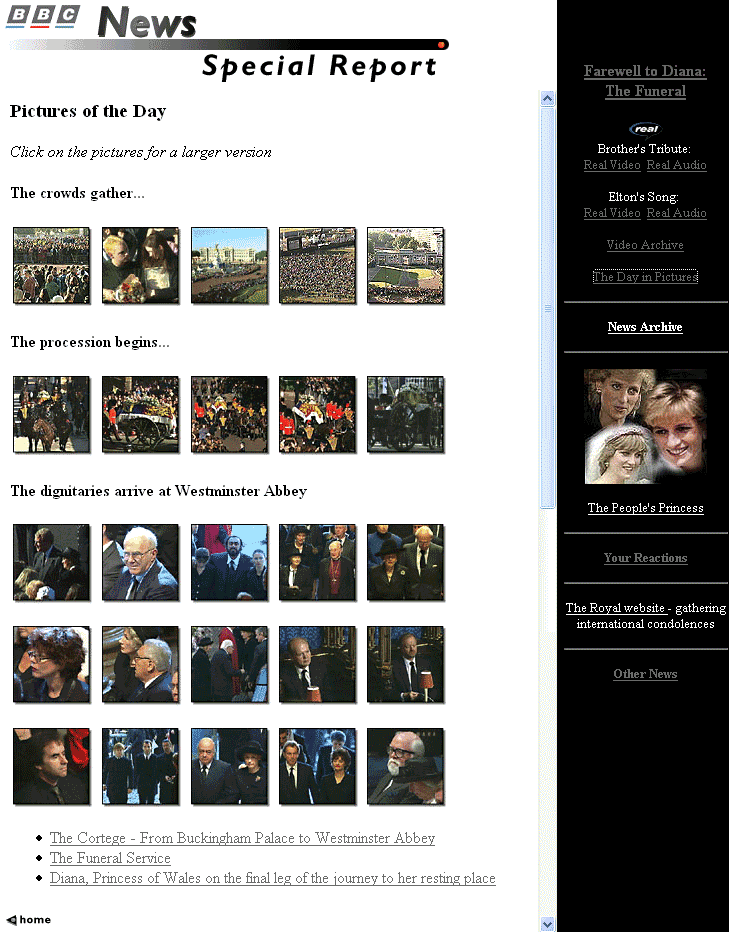Open the bearded man with glasses thumbnail
Image resolution: width=729 pixels, height=933 pixels.
[406, 766]
